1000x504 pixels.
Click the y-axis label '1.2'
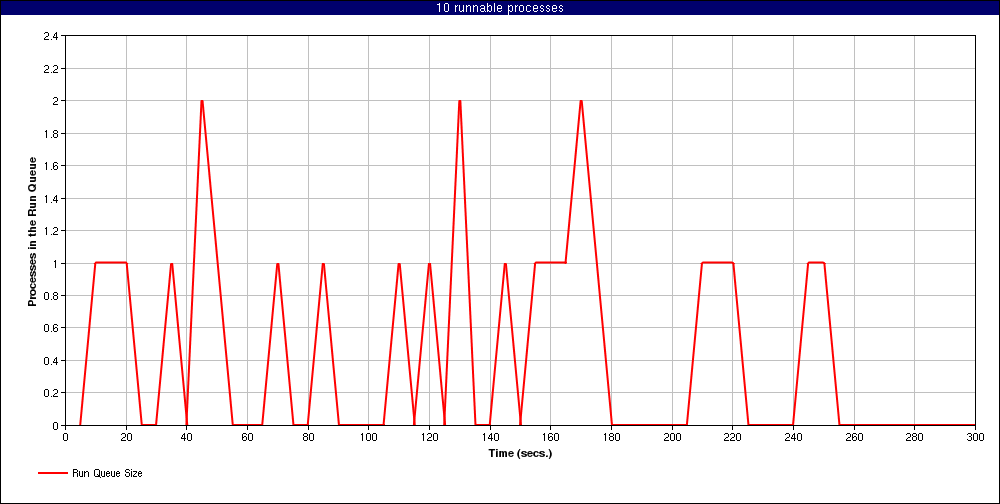click(51, 231)
